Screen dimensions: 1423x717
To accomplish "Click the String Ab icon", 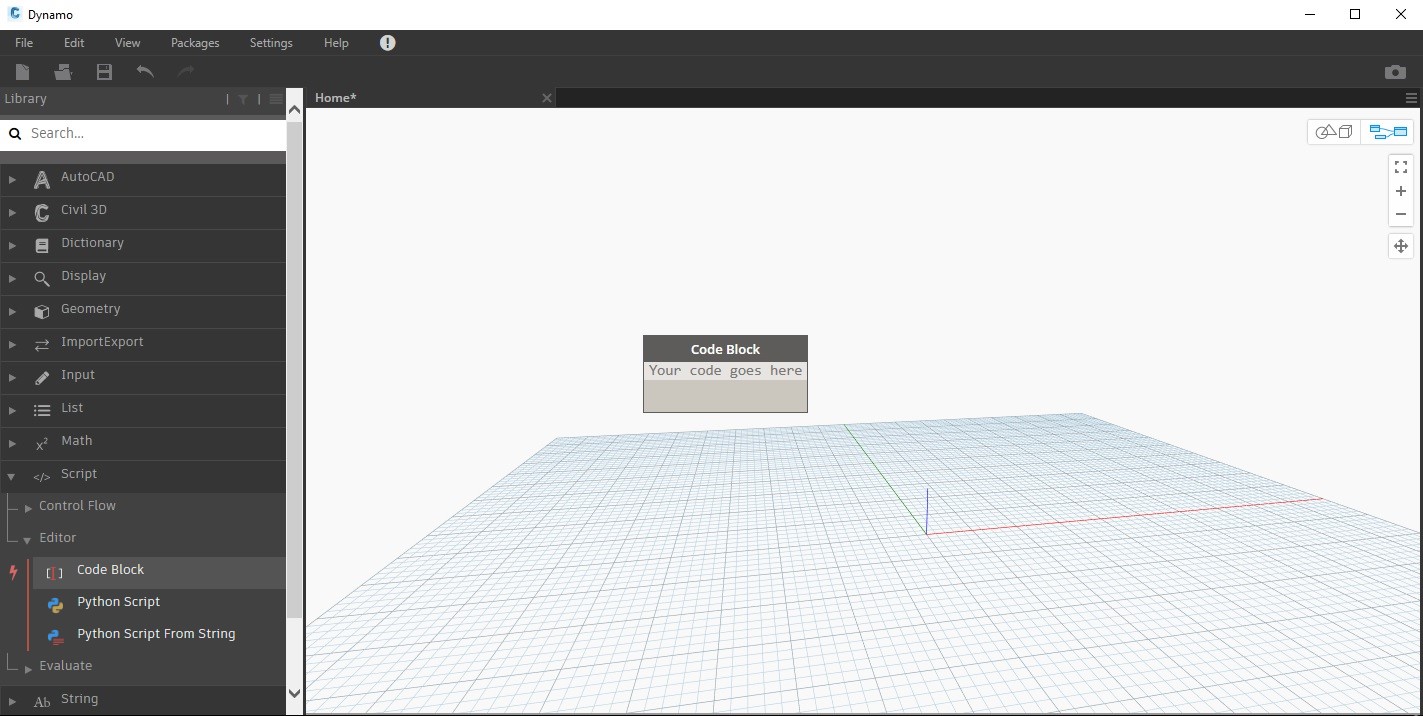I will click(42, 702).
